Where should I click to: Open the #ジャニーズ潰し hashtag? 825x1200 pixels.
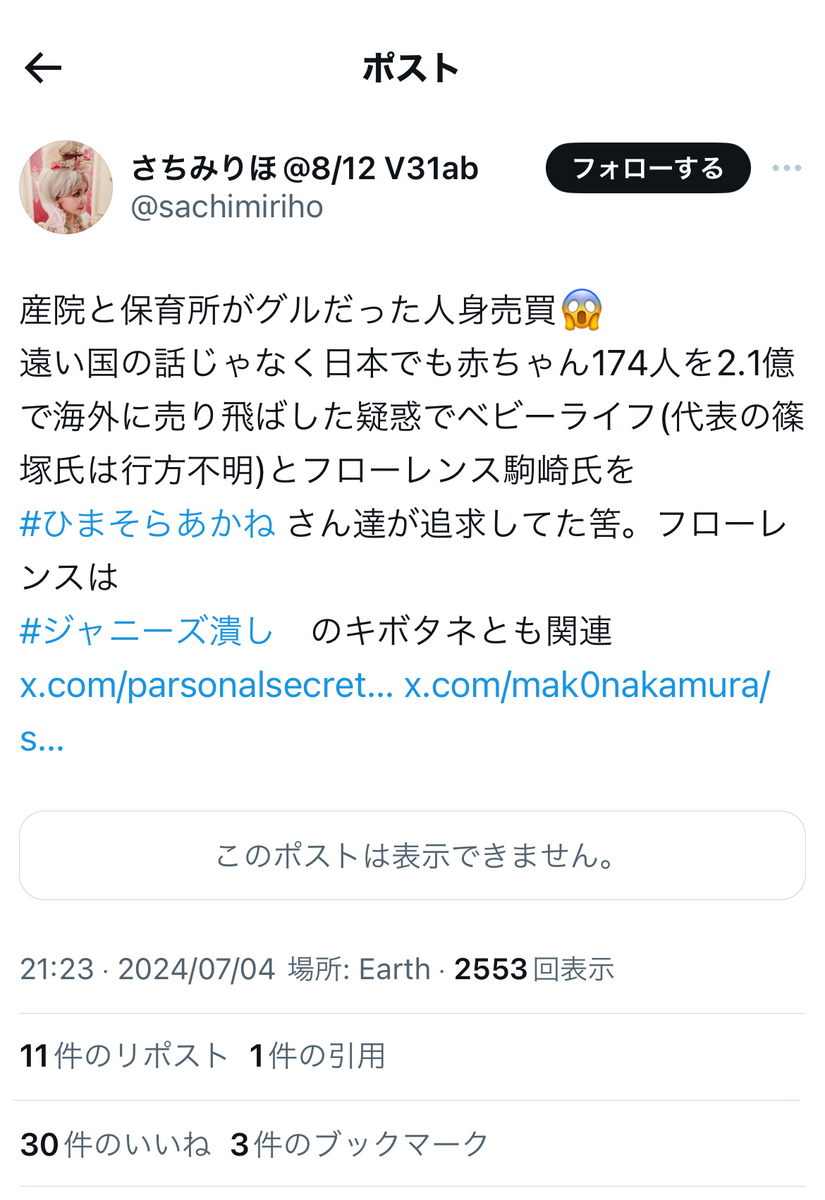pyautogui.click(x=146, y=631)
